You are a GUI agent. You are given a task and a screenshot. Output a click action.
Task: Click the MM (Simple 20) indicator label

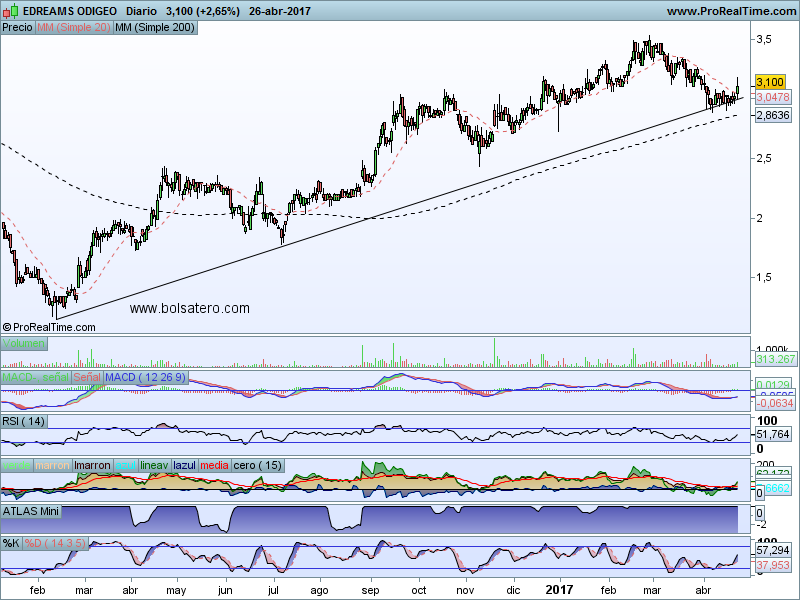[73, 28]
